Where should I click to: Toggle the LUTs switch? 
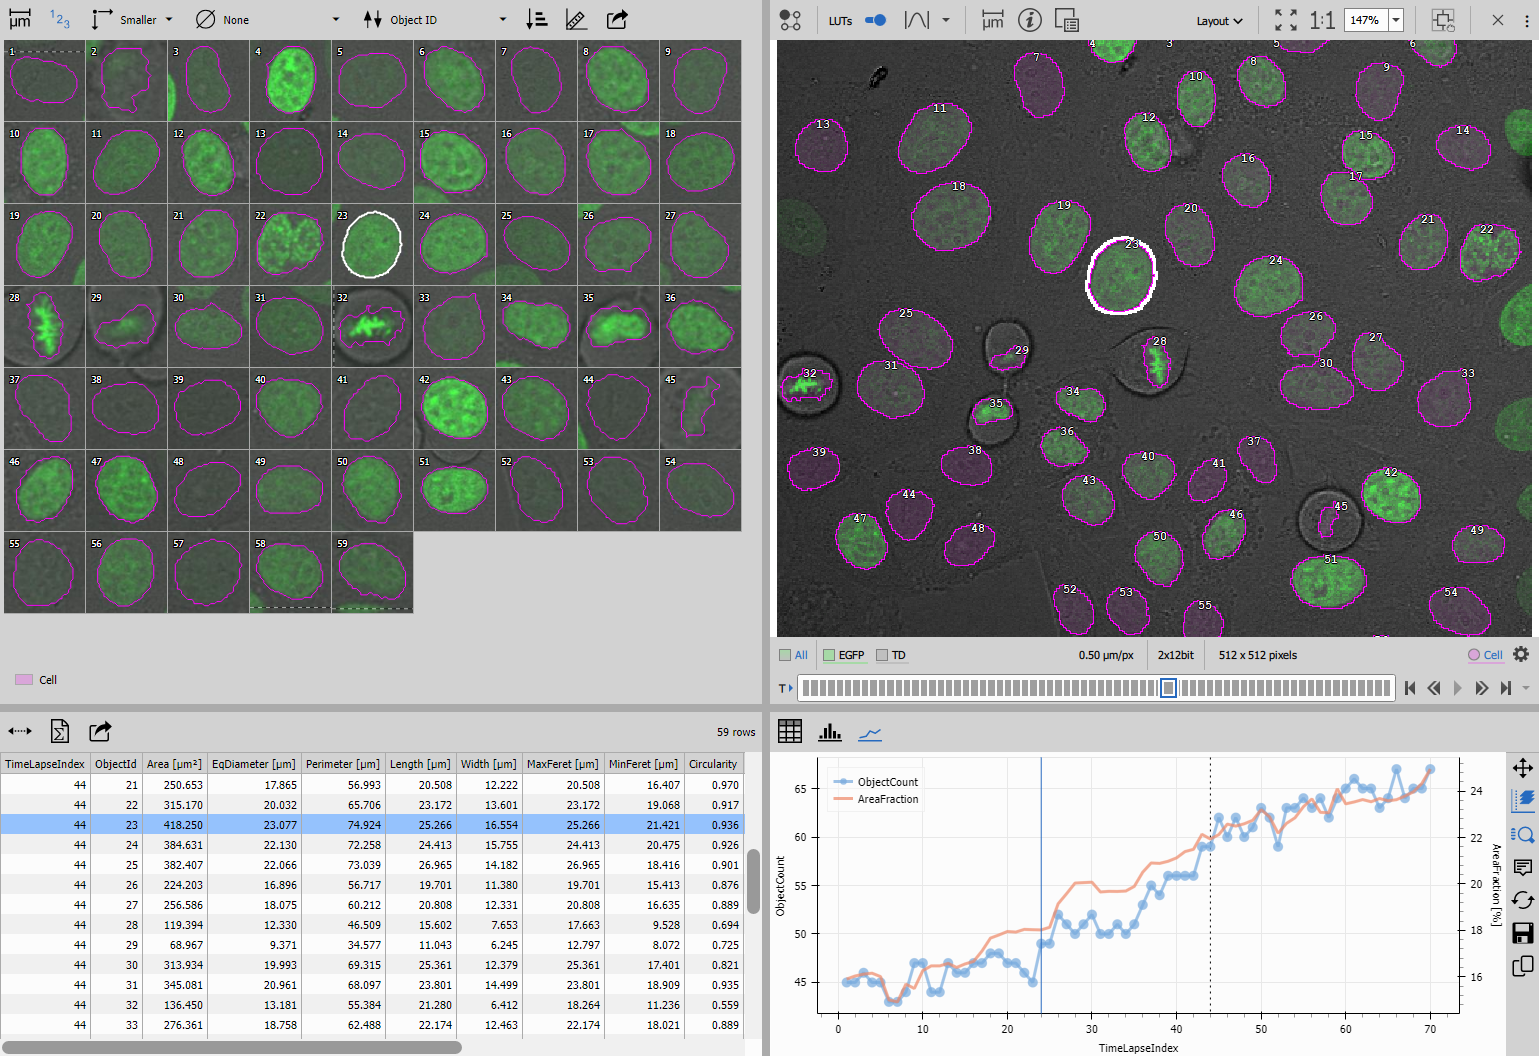click(x=875, y=20)
